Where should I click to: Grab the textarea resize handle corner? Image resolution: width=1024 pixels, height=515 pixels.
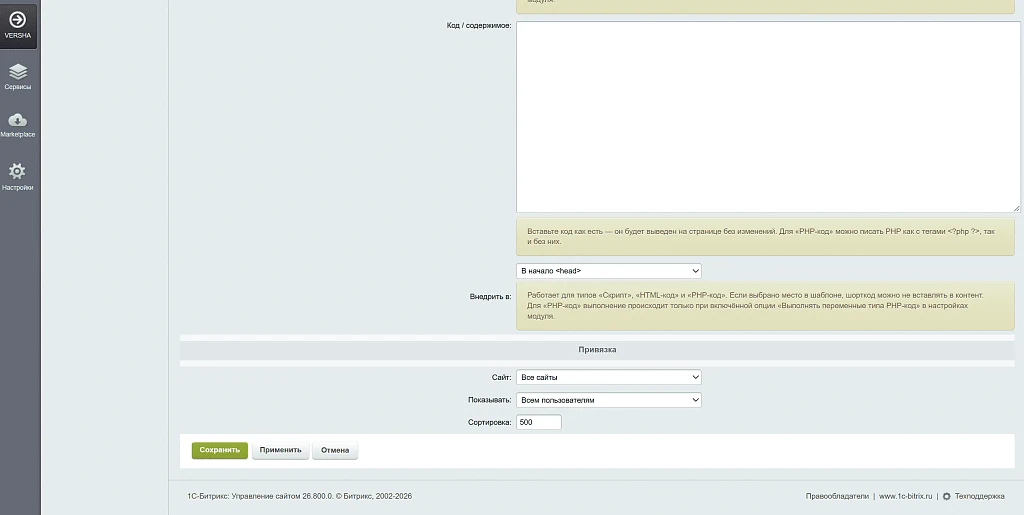point(1017,208)
